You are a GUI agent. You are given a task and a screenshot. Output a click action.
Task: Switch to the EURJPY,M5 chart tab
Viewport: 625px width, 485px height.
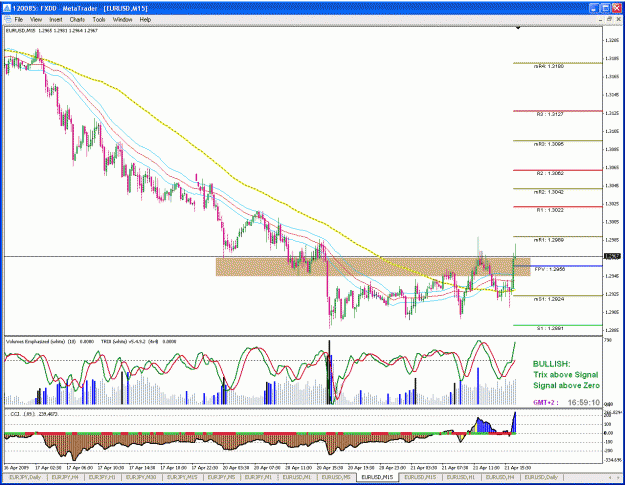pyautogui.click(x=221, y=477)
